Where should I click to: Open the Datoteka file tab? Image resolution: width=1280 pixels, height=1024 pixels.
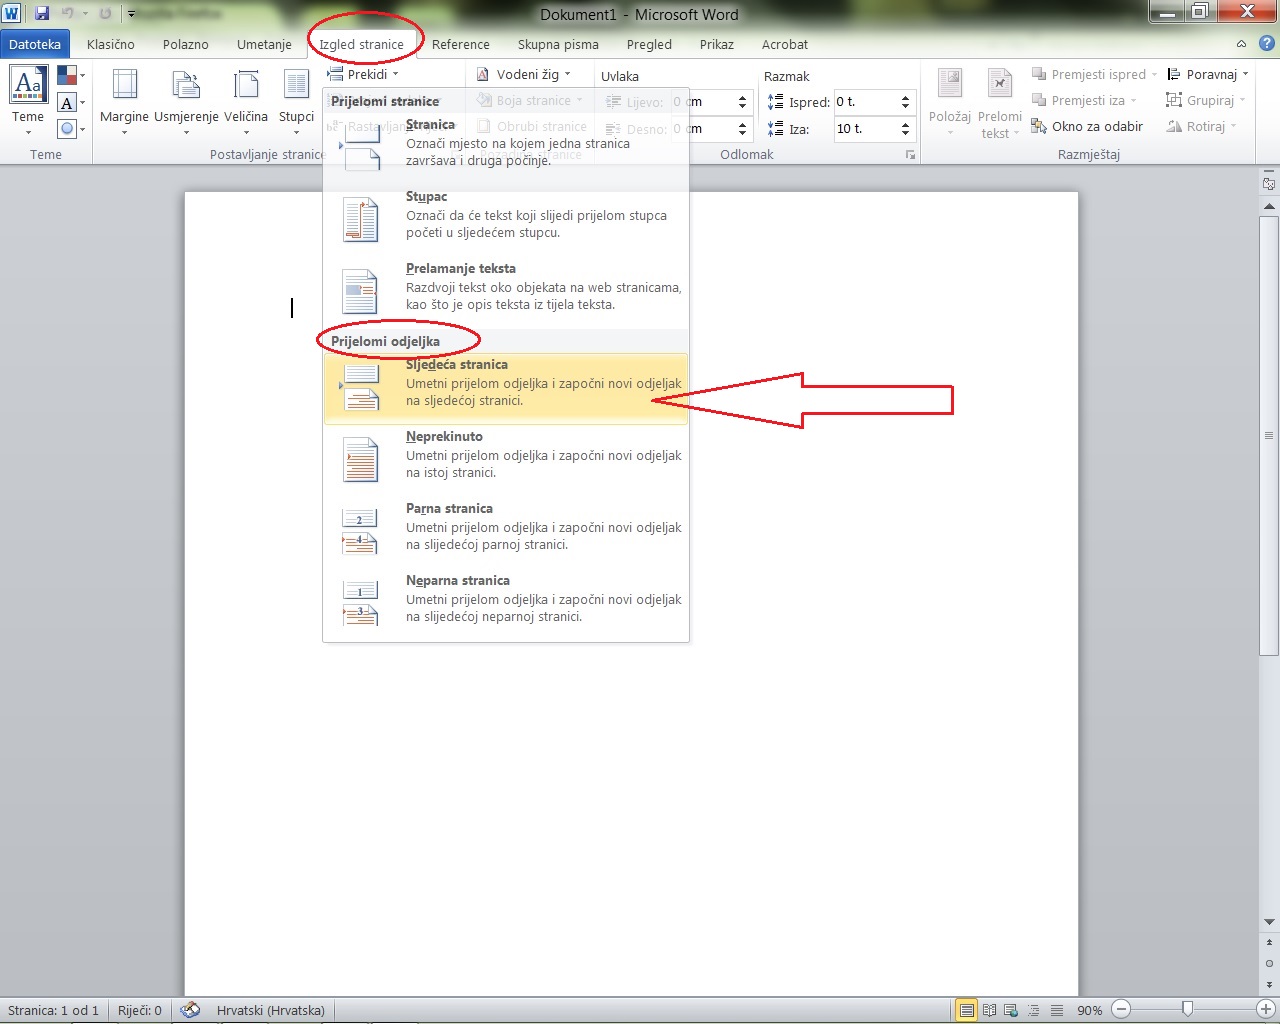pos(35,44)
